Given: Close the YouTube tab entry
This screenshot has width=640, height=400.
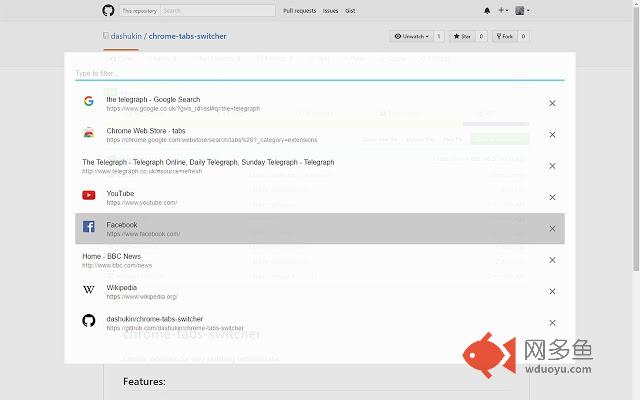Looking at the screenshot, I should coord(552,198).
